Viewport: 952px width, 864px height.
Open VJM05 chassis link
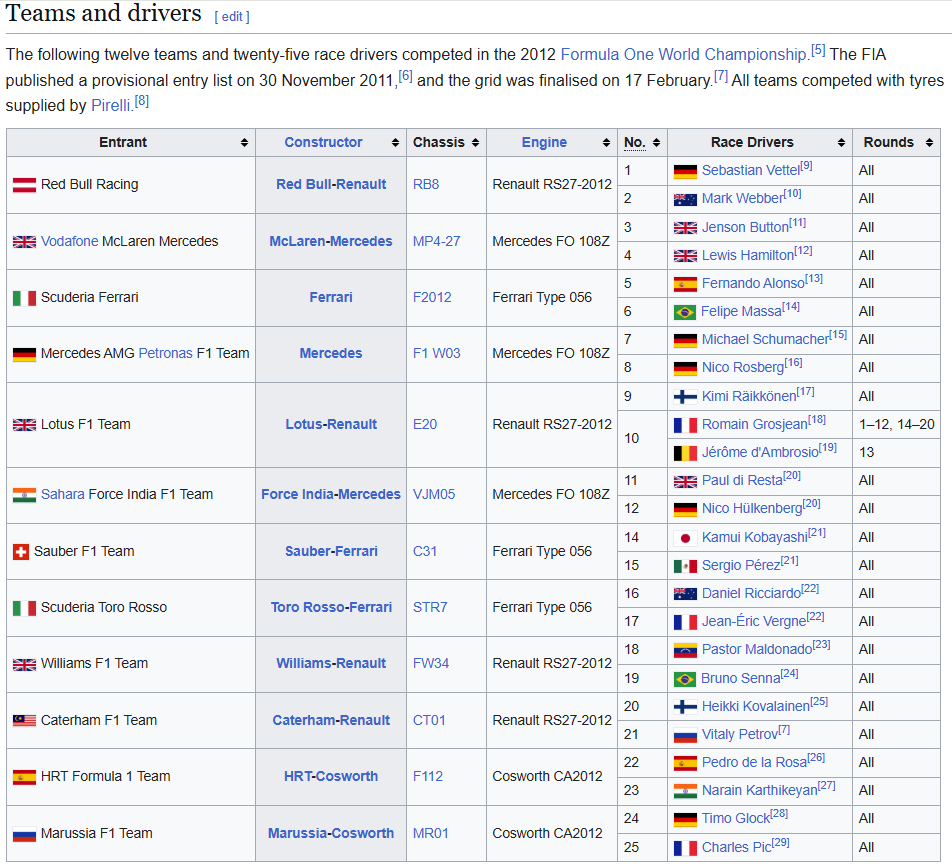434,495
